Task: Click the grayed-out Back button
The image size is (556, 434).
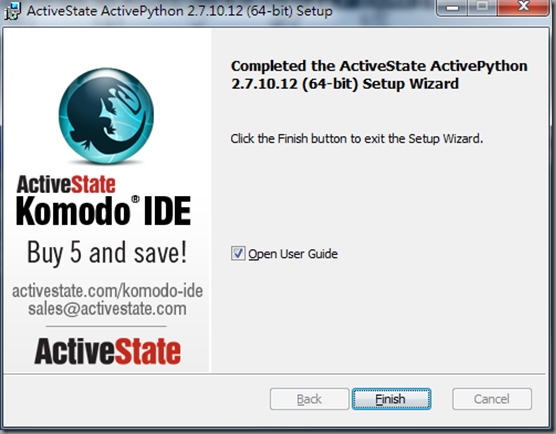Action: coord(309,399)
